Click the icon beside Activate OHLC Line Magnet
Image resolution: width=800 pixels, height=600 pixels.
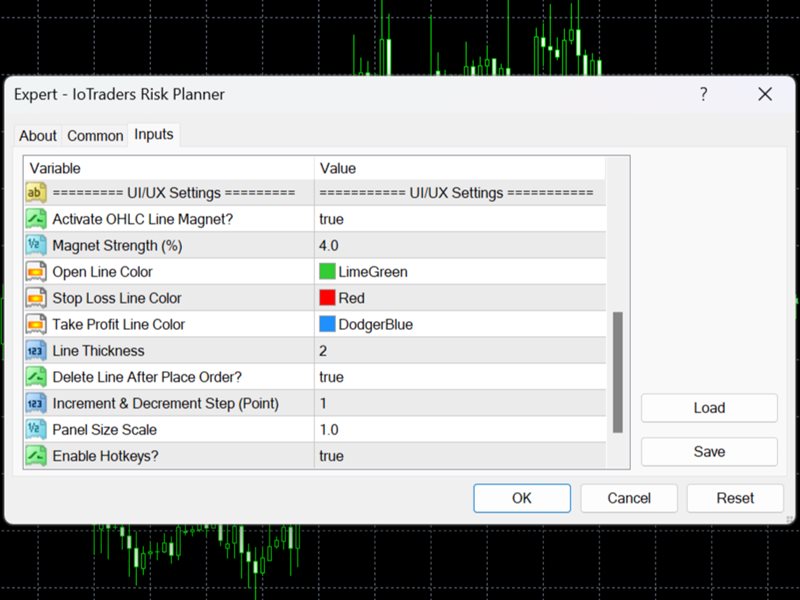(36, 219)
